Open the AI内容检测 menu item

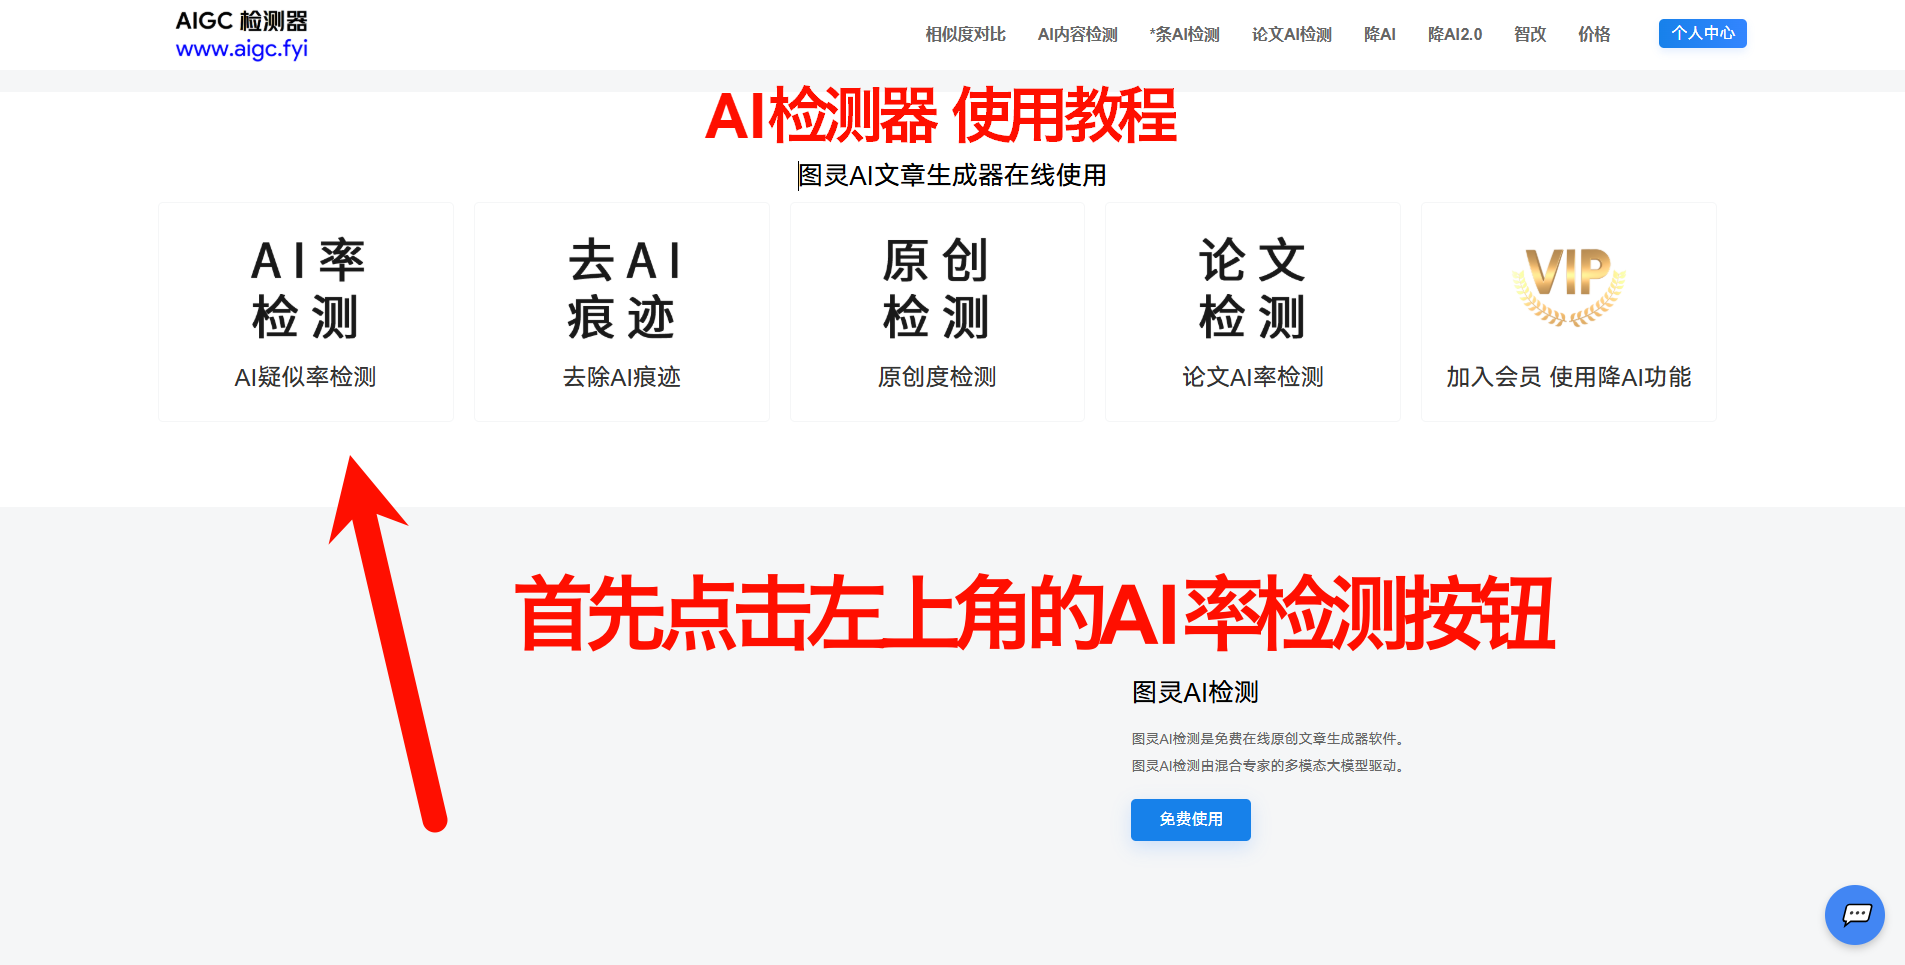tap(1076, 33)
